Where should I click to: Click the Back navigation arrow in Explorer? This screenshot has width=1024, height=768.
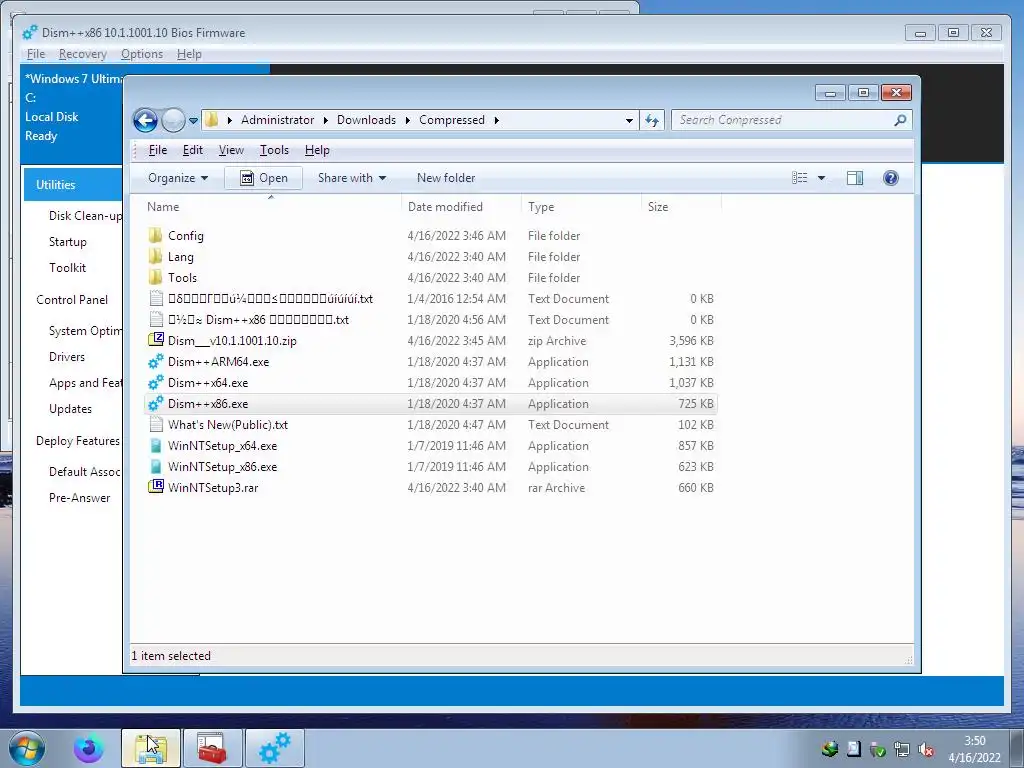pyautogui.click(x=145, y=120)
